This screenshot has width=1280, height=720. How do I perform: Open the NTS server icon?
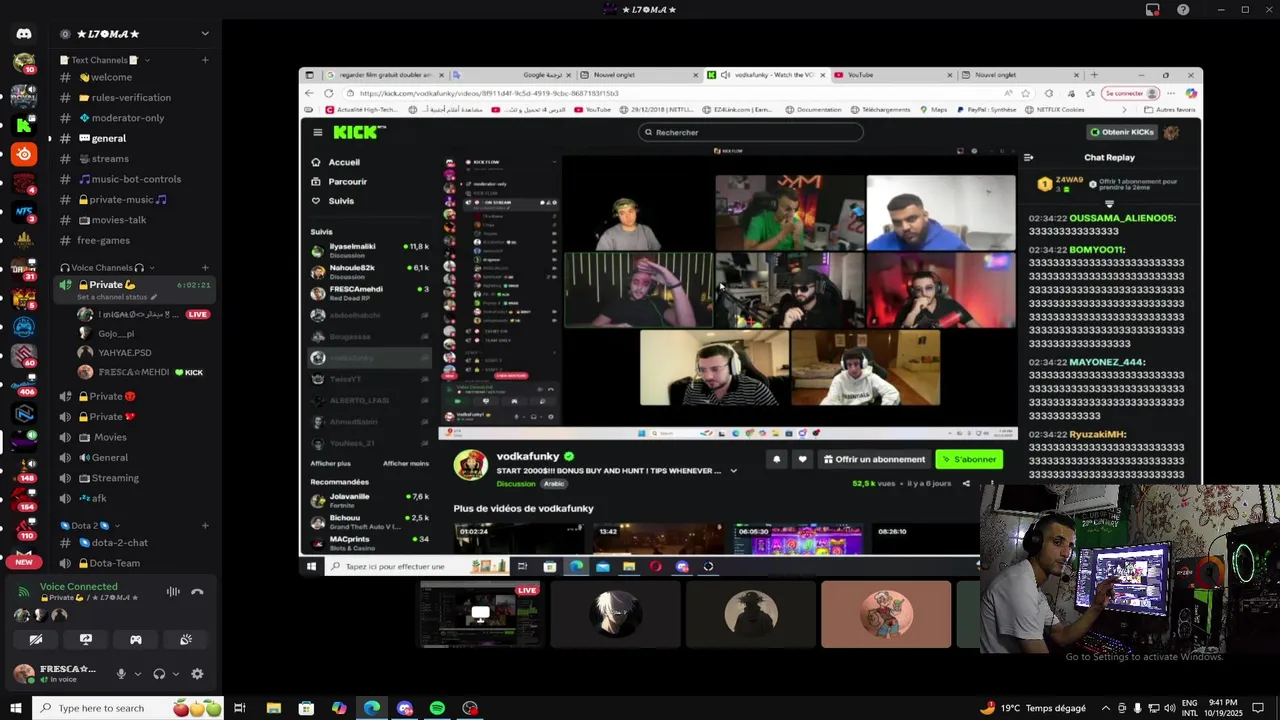(x=24, y=211)
